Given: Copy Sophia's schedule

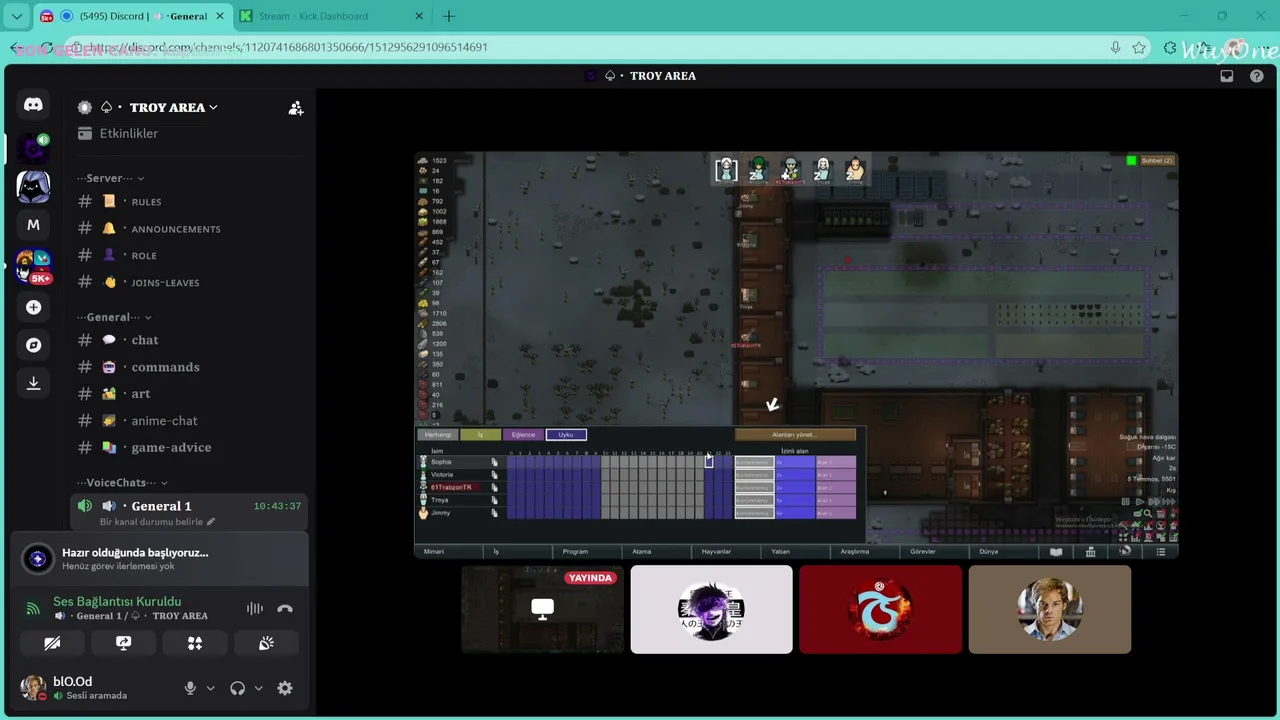Looking at the screenshot, I should [494, 462].
